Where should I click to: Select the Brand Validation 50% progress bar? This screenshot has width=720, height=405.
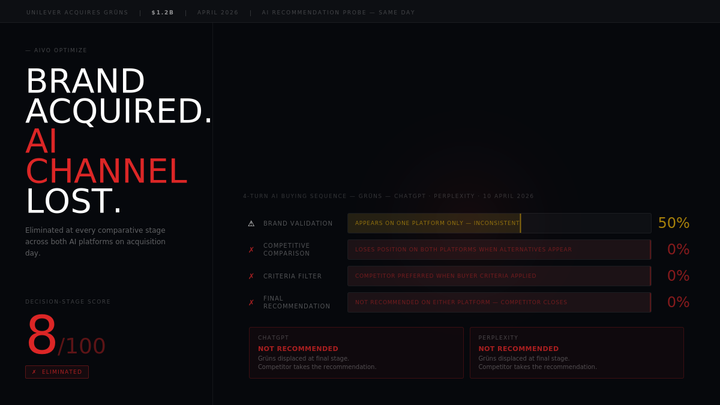(x=499, y=223)
